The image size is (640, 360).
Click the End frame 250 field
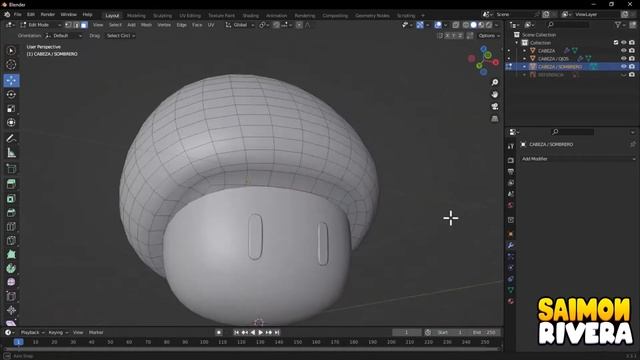[x=484, y=333]
